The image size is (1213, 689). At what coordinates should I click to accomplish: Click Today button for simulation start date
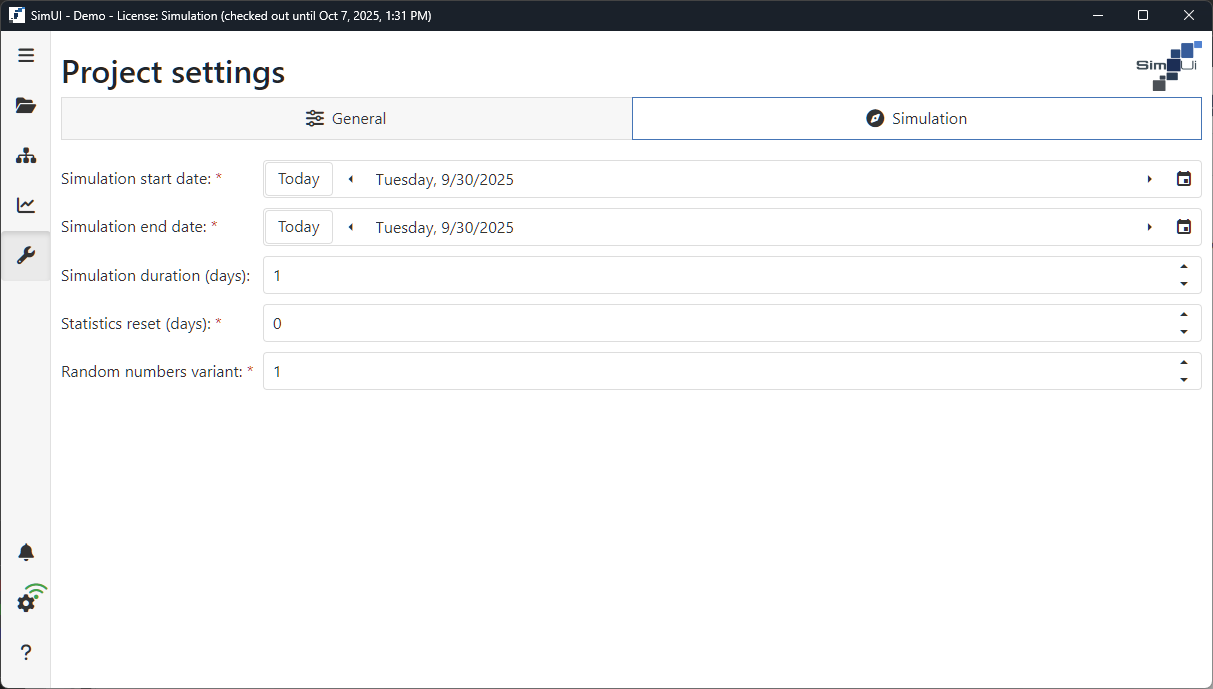(299, 179)
